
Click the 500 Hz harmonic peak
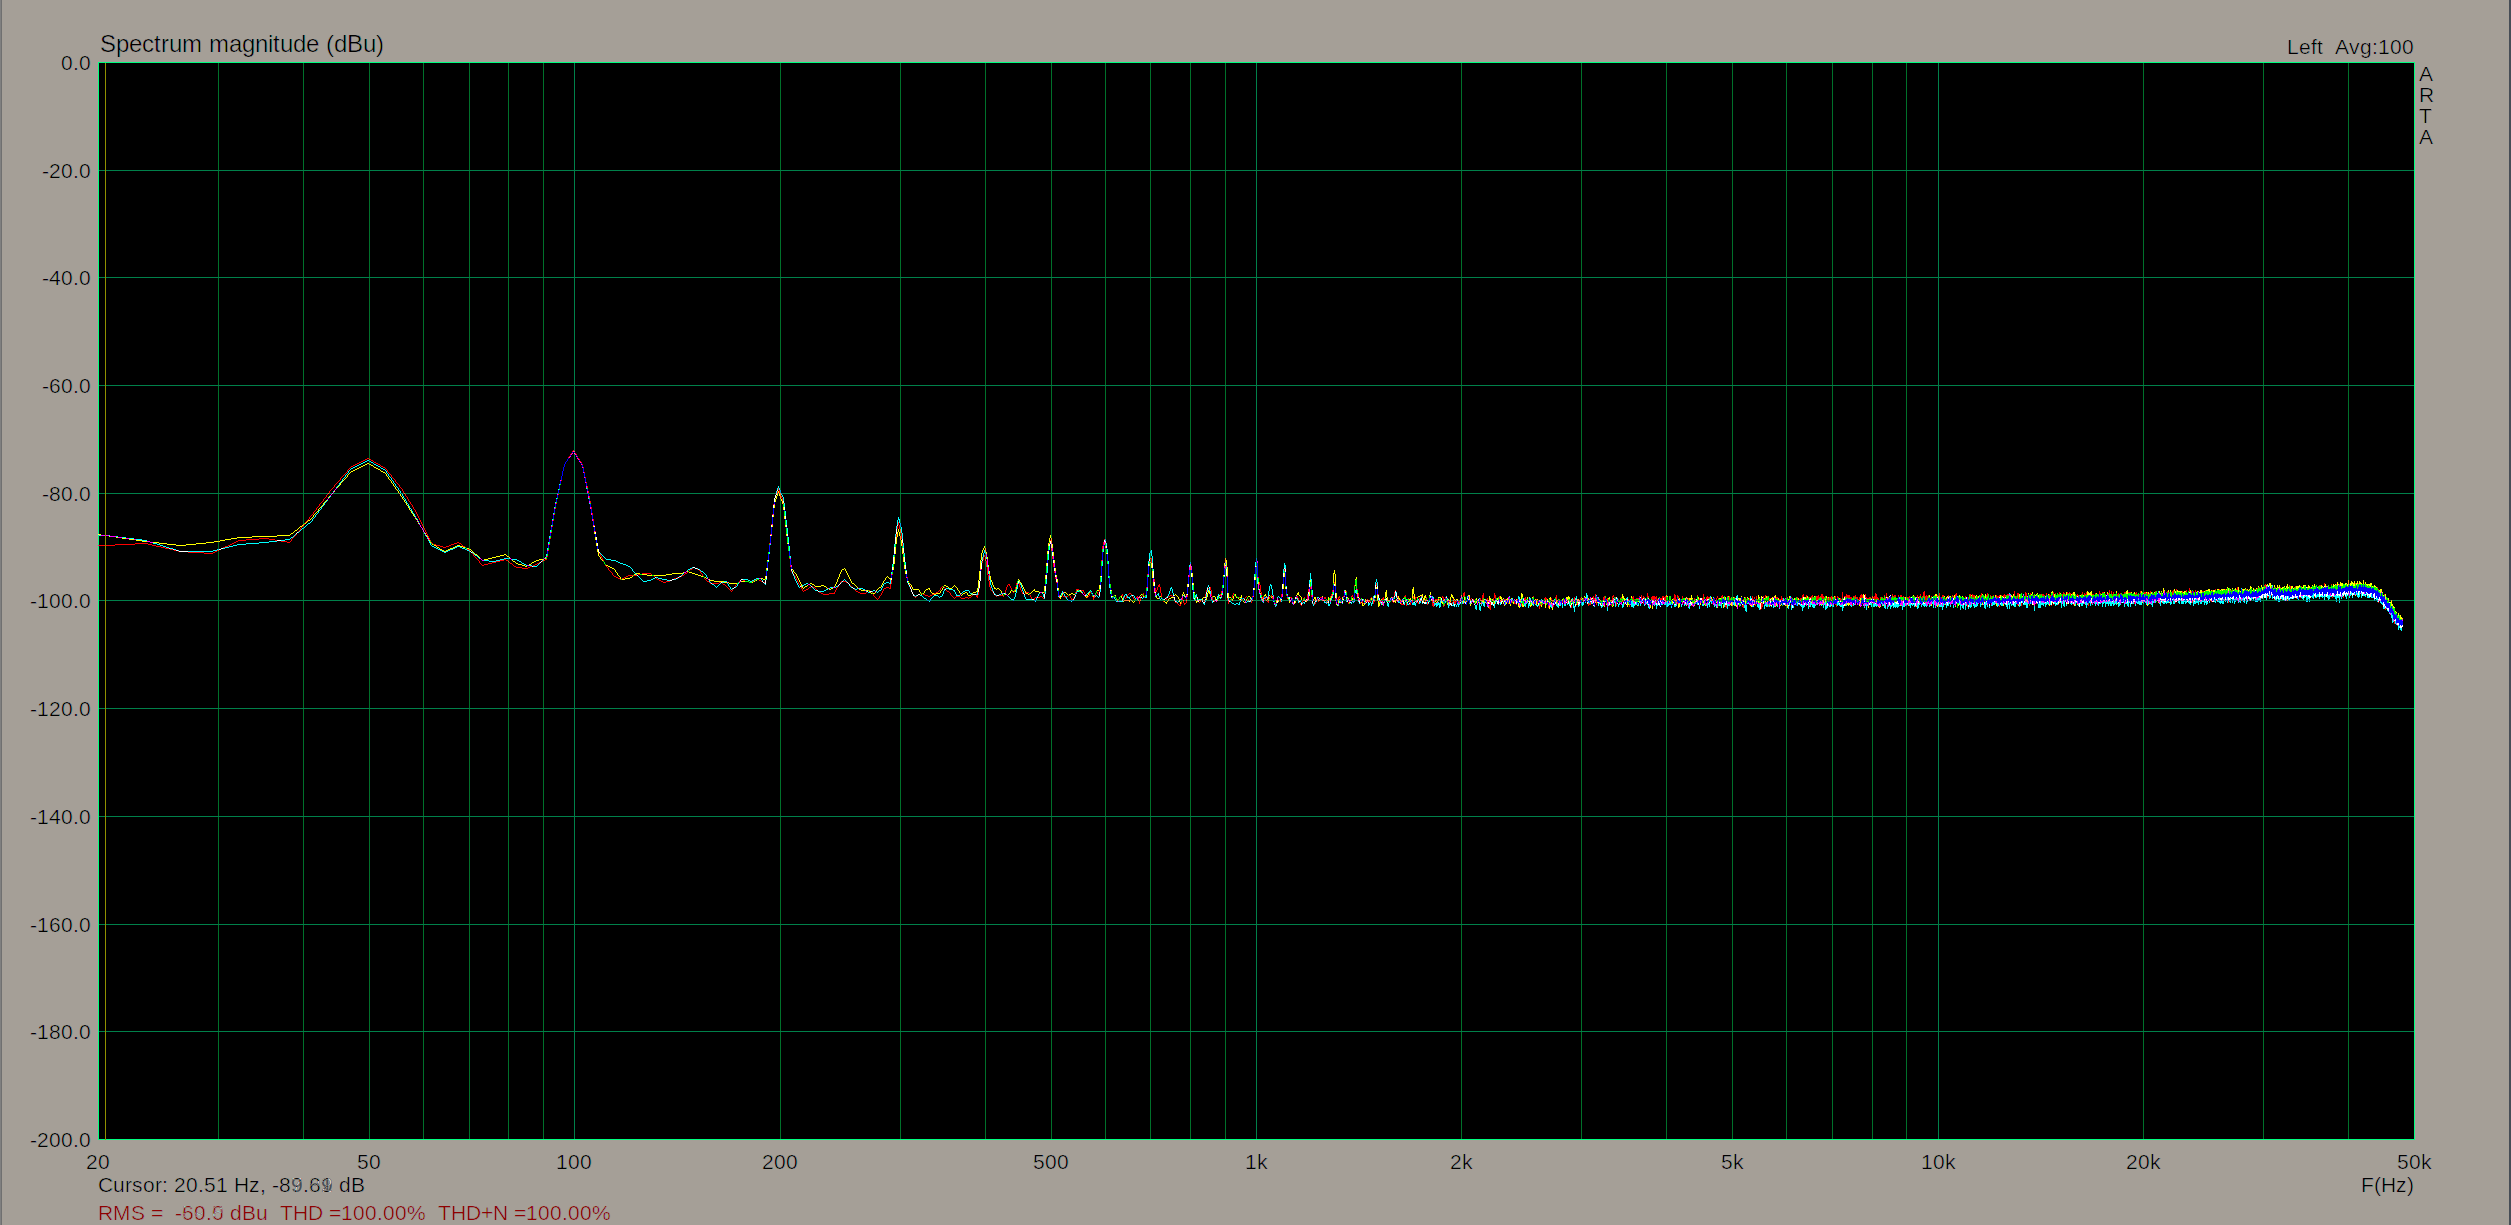coord(1050,539)
